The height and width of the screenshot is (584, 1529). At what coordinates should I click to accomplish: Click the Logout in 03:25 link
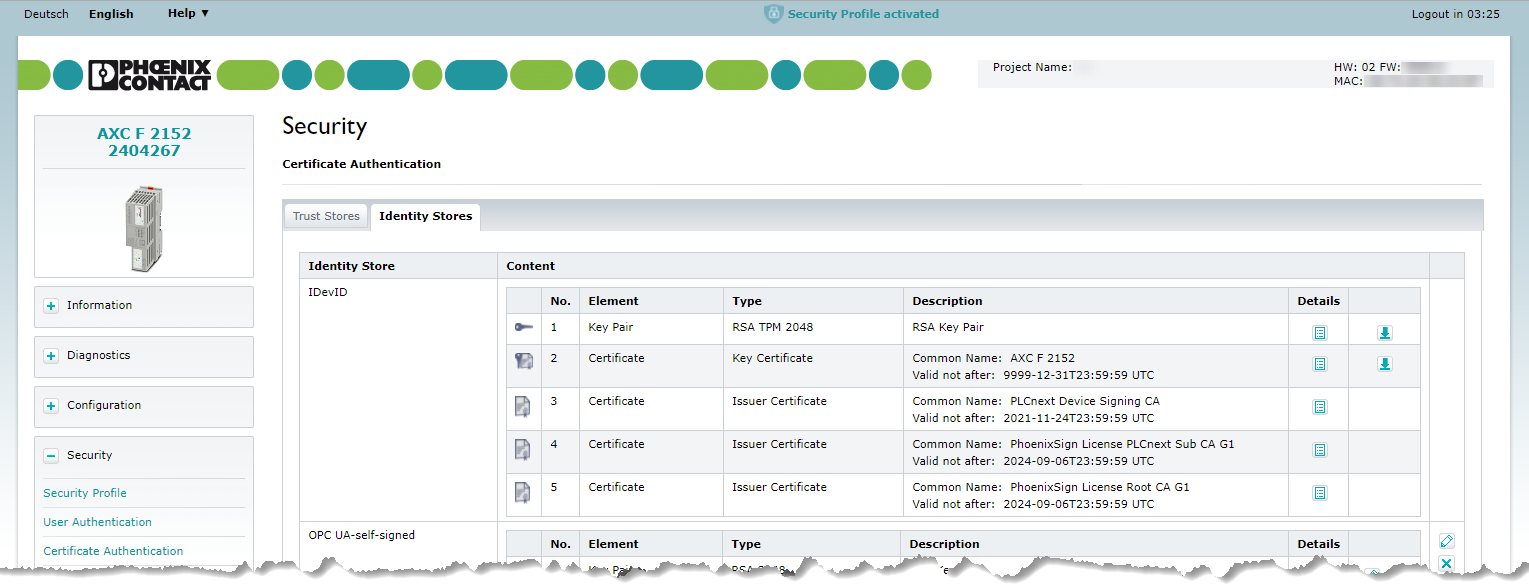click(x=1455, y=14)
